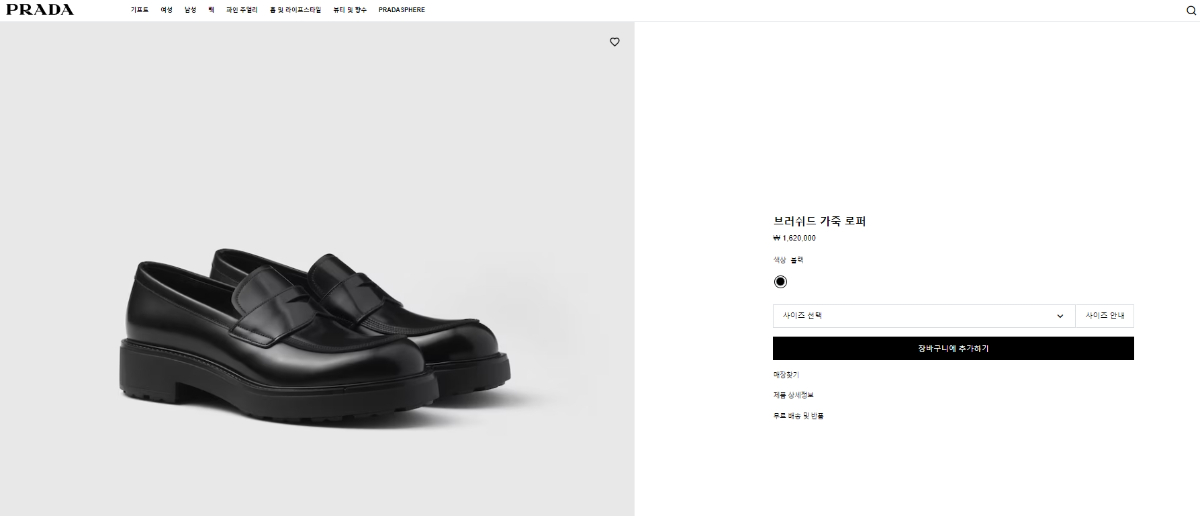This screenshot has height=516, width=1200.
Task: Add loafer to wishlist with heart icon
Action: coord(615,42)
